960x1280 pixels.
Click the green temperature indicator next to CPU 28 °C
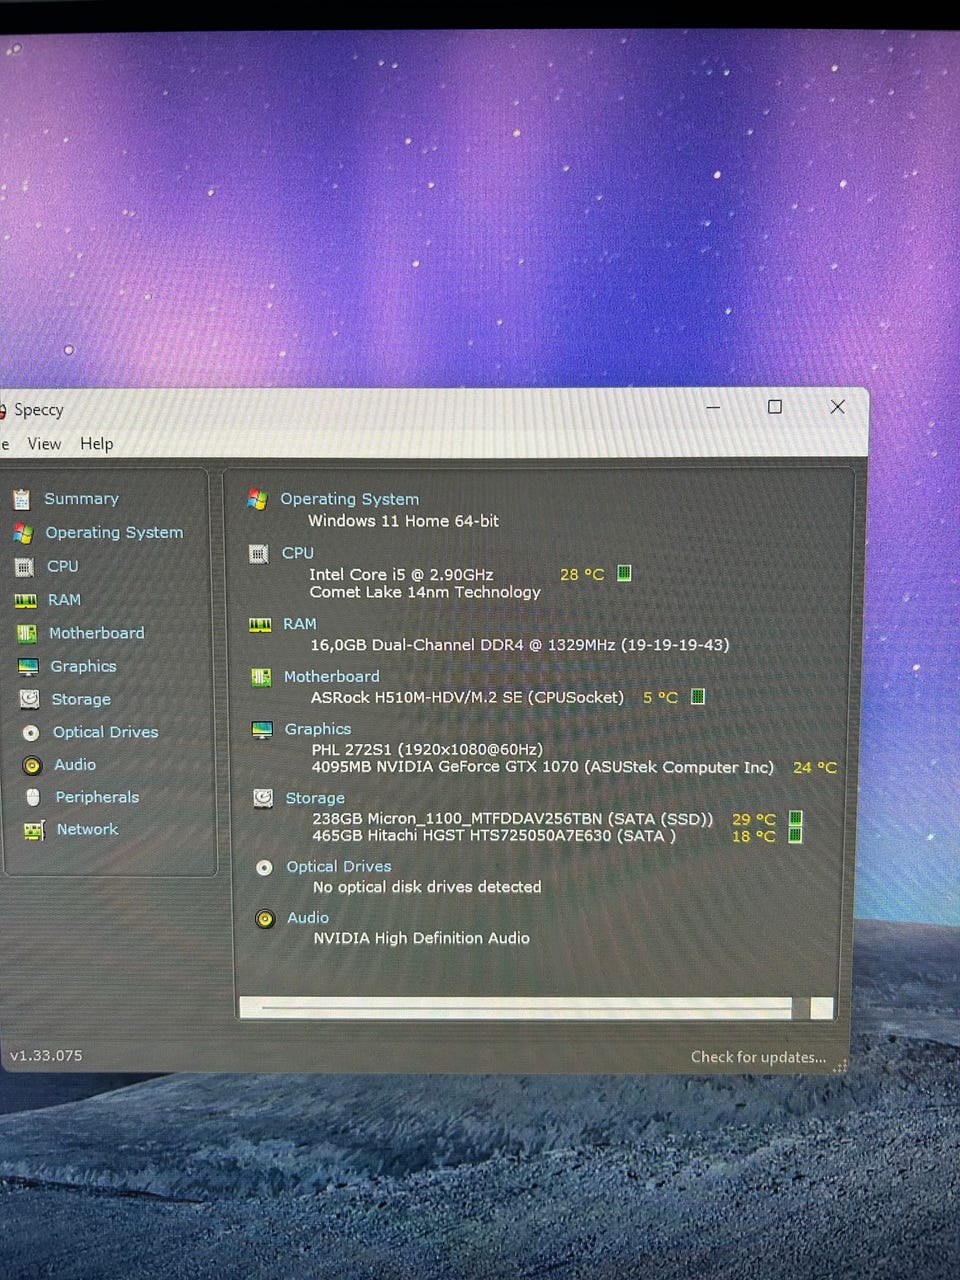pyautogui.click(x=624, y=573)
